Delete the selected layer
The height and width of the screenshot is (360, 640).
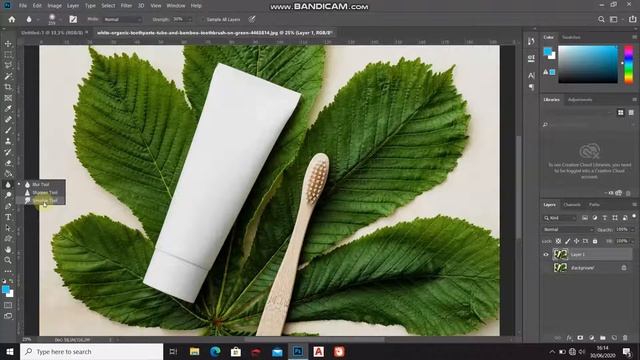625,338
